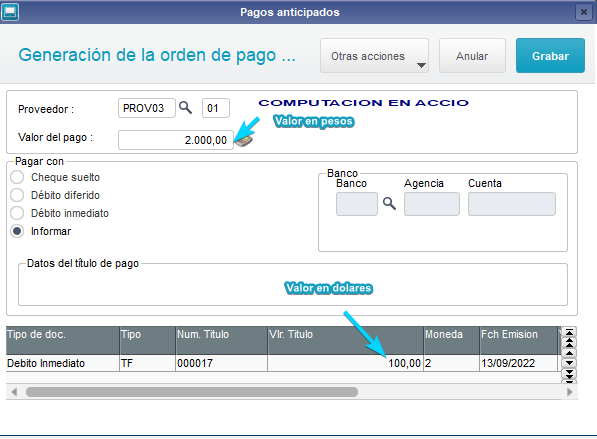The height and width of the screenshot is (439, 597).
Task: Move table up one row with up arrow
Action: click(569, 353)
